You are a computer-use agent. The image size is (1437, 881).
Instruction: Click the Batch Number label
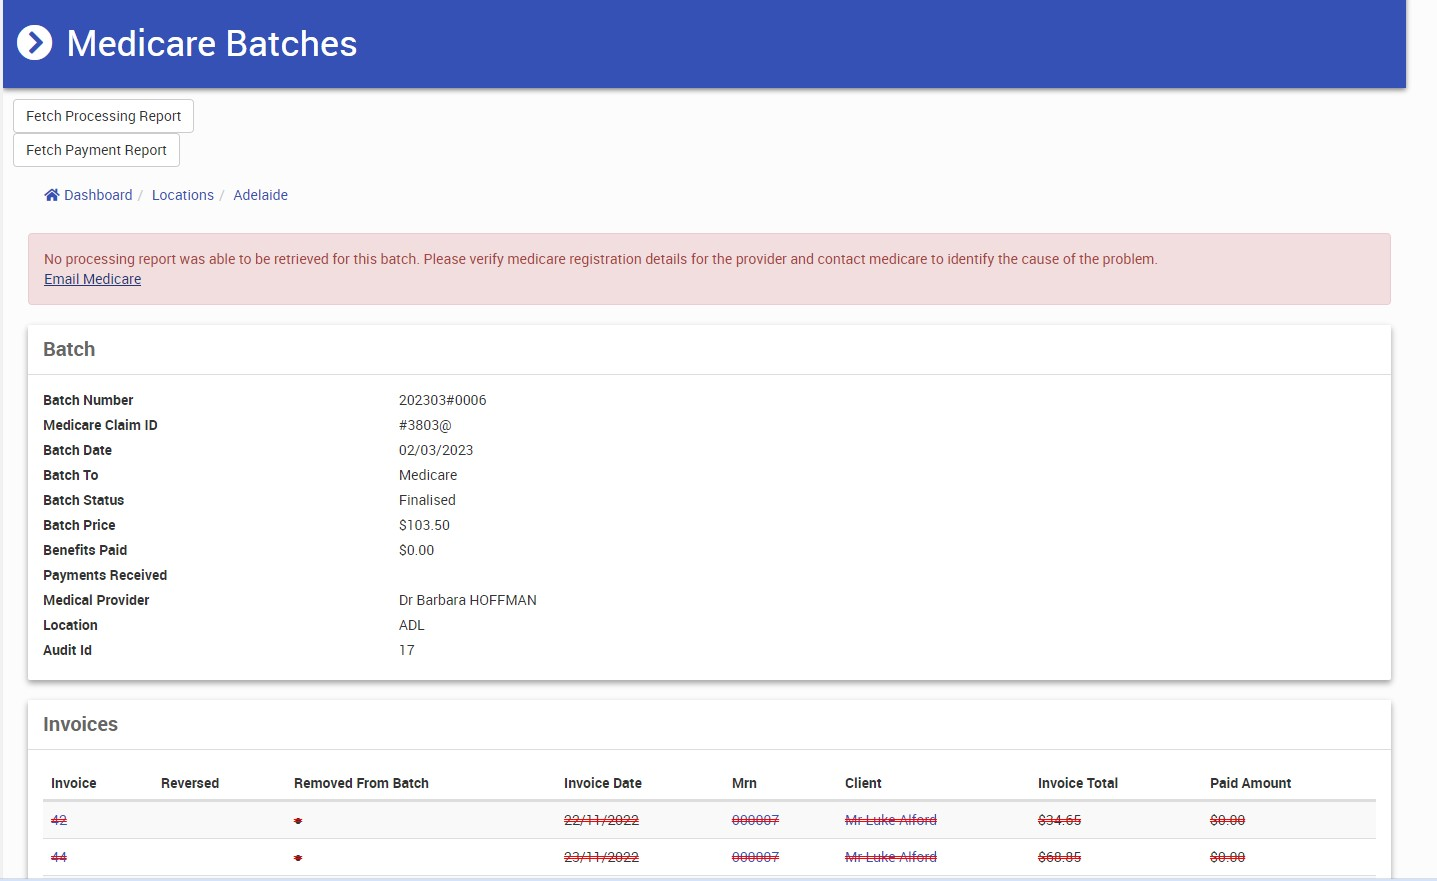[88, 400]
